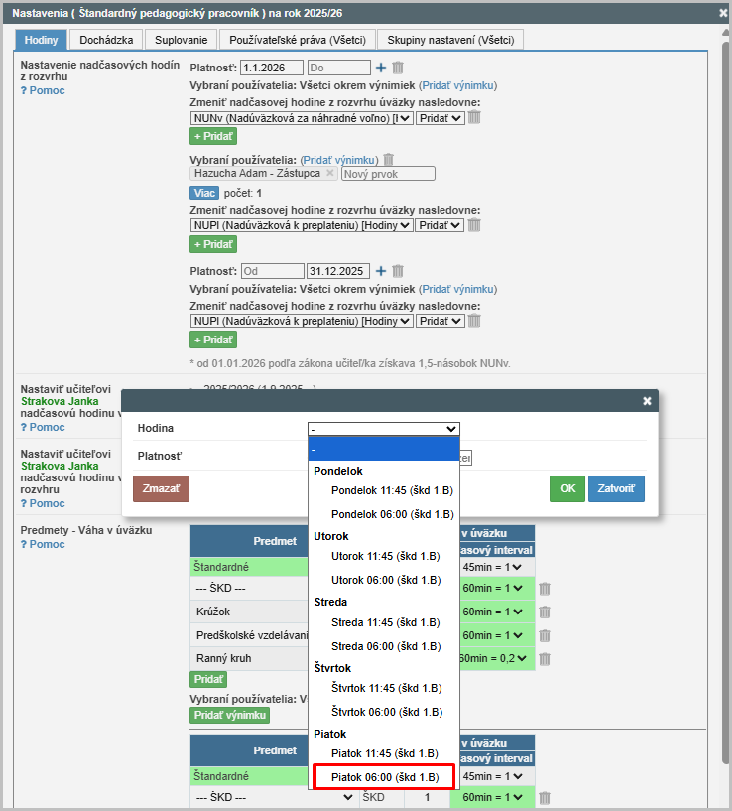Open the Suplovanie tab
This screenshot has width=732, height=811.
[x=181, y=40]
